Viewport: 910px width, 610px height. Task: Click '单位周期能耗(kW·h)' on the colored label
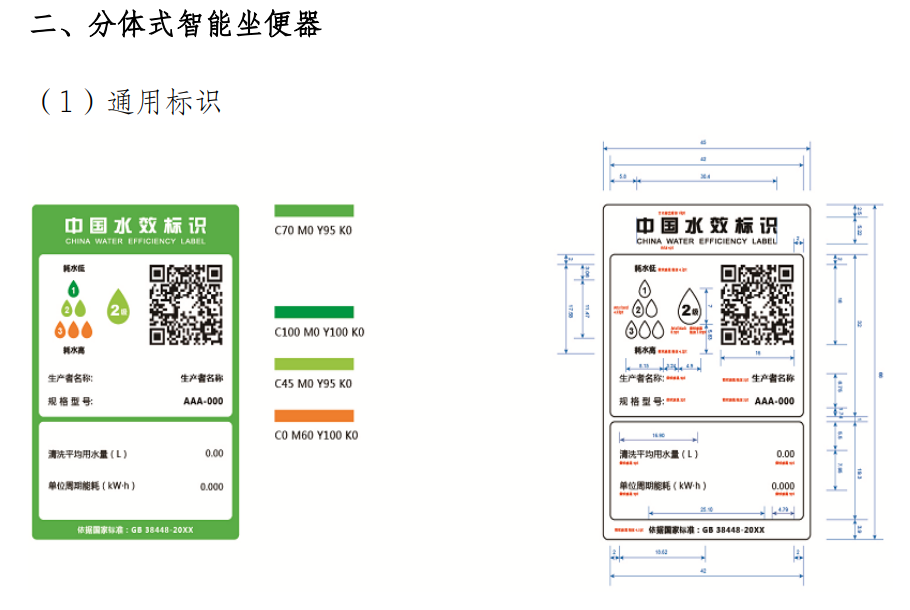pyautogui.click(x=91, y=486)
